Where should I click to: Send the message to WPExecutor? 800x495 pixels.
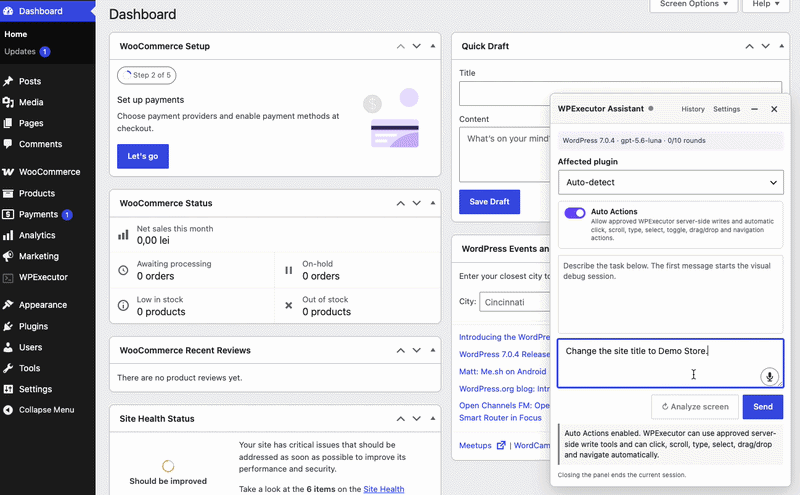pos(763,407)
